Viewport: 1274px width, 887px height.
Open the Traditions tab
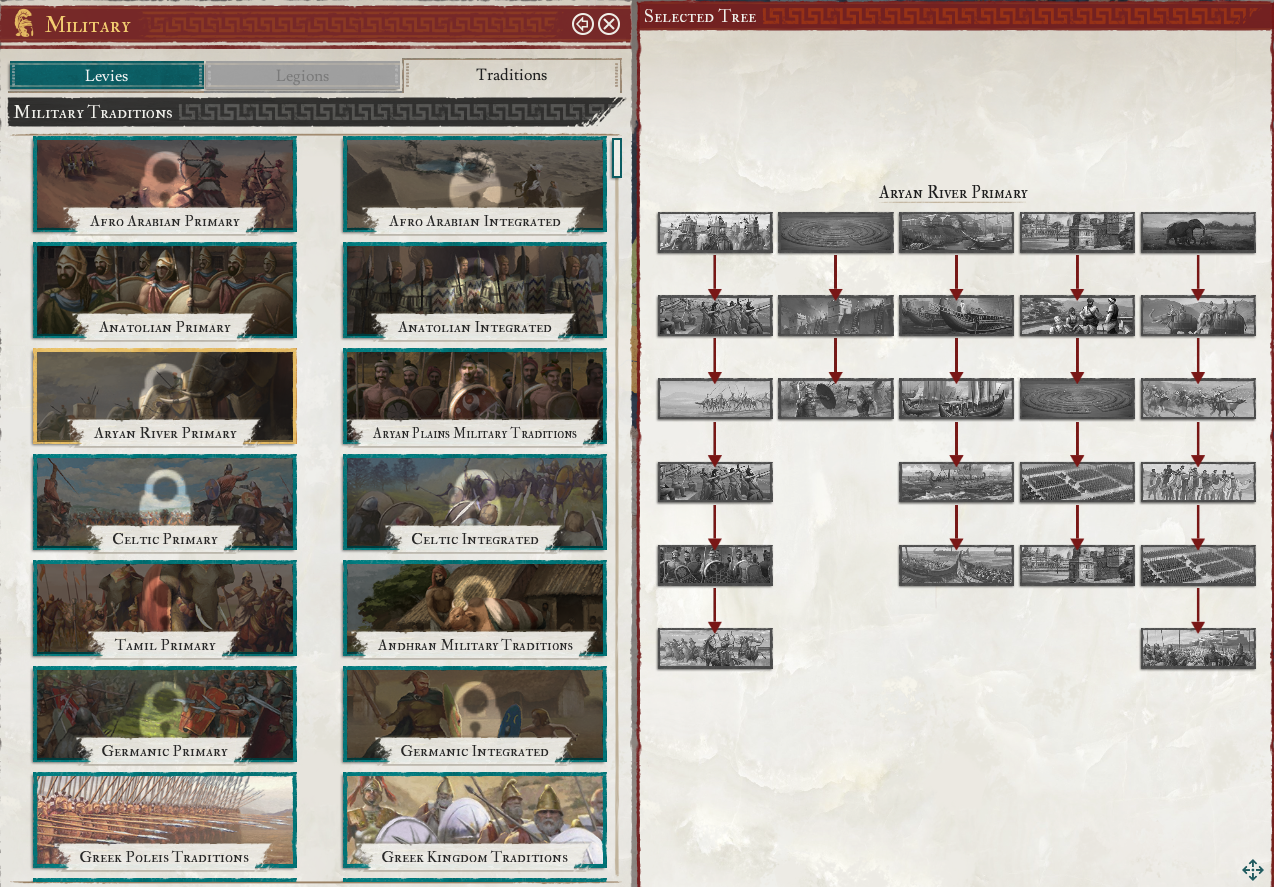coord(511,75)
